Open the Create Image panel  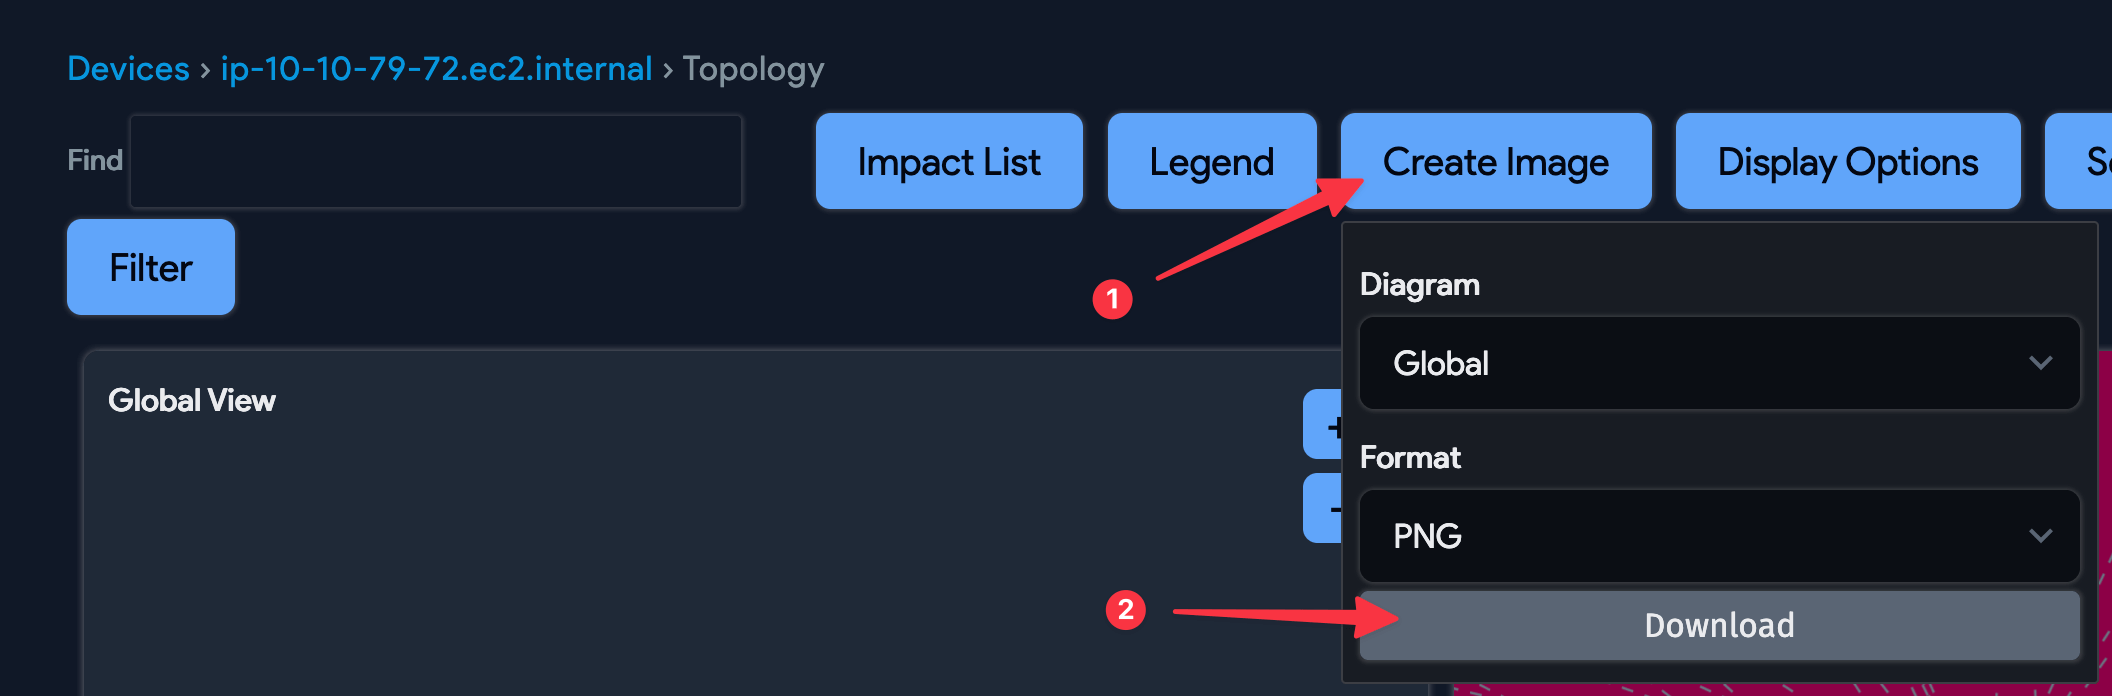coord(1496,161)
